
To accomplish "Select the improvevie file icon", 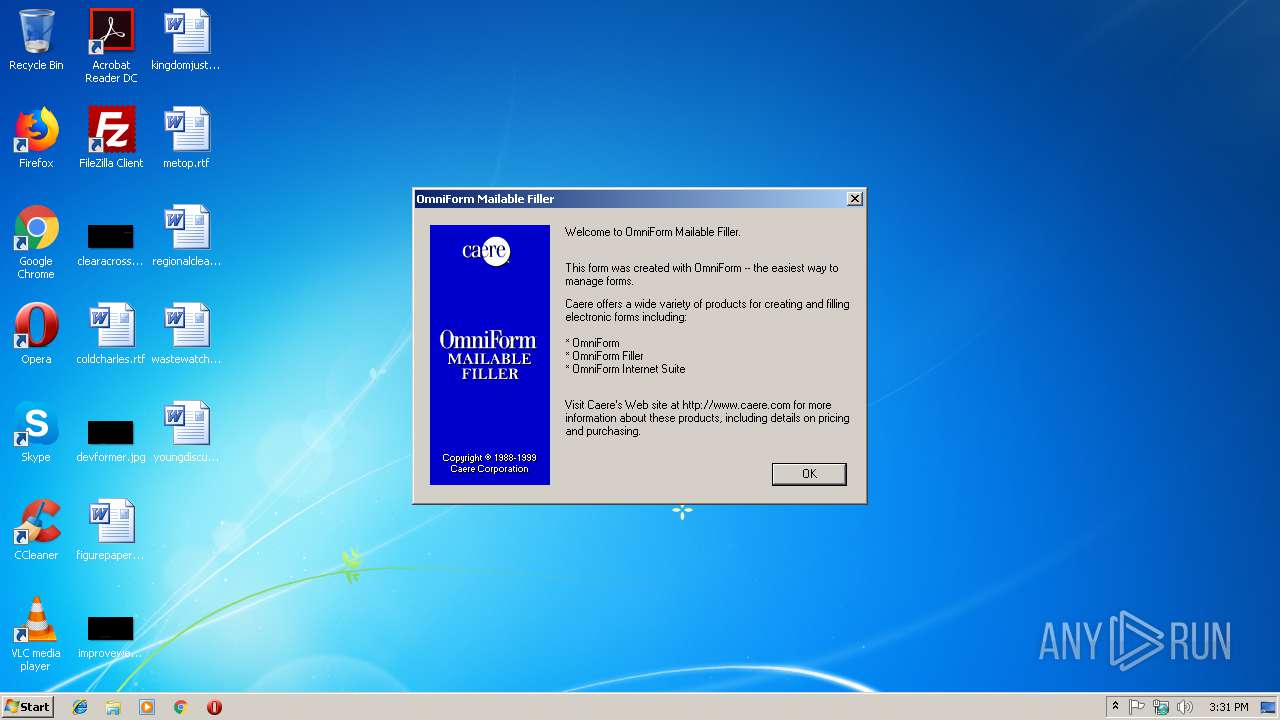I will (x=111, y=637).
